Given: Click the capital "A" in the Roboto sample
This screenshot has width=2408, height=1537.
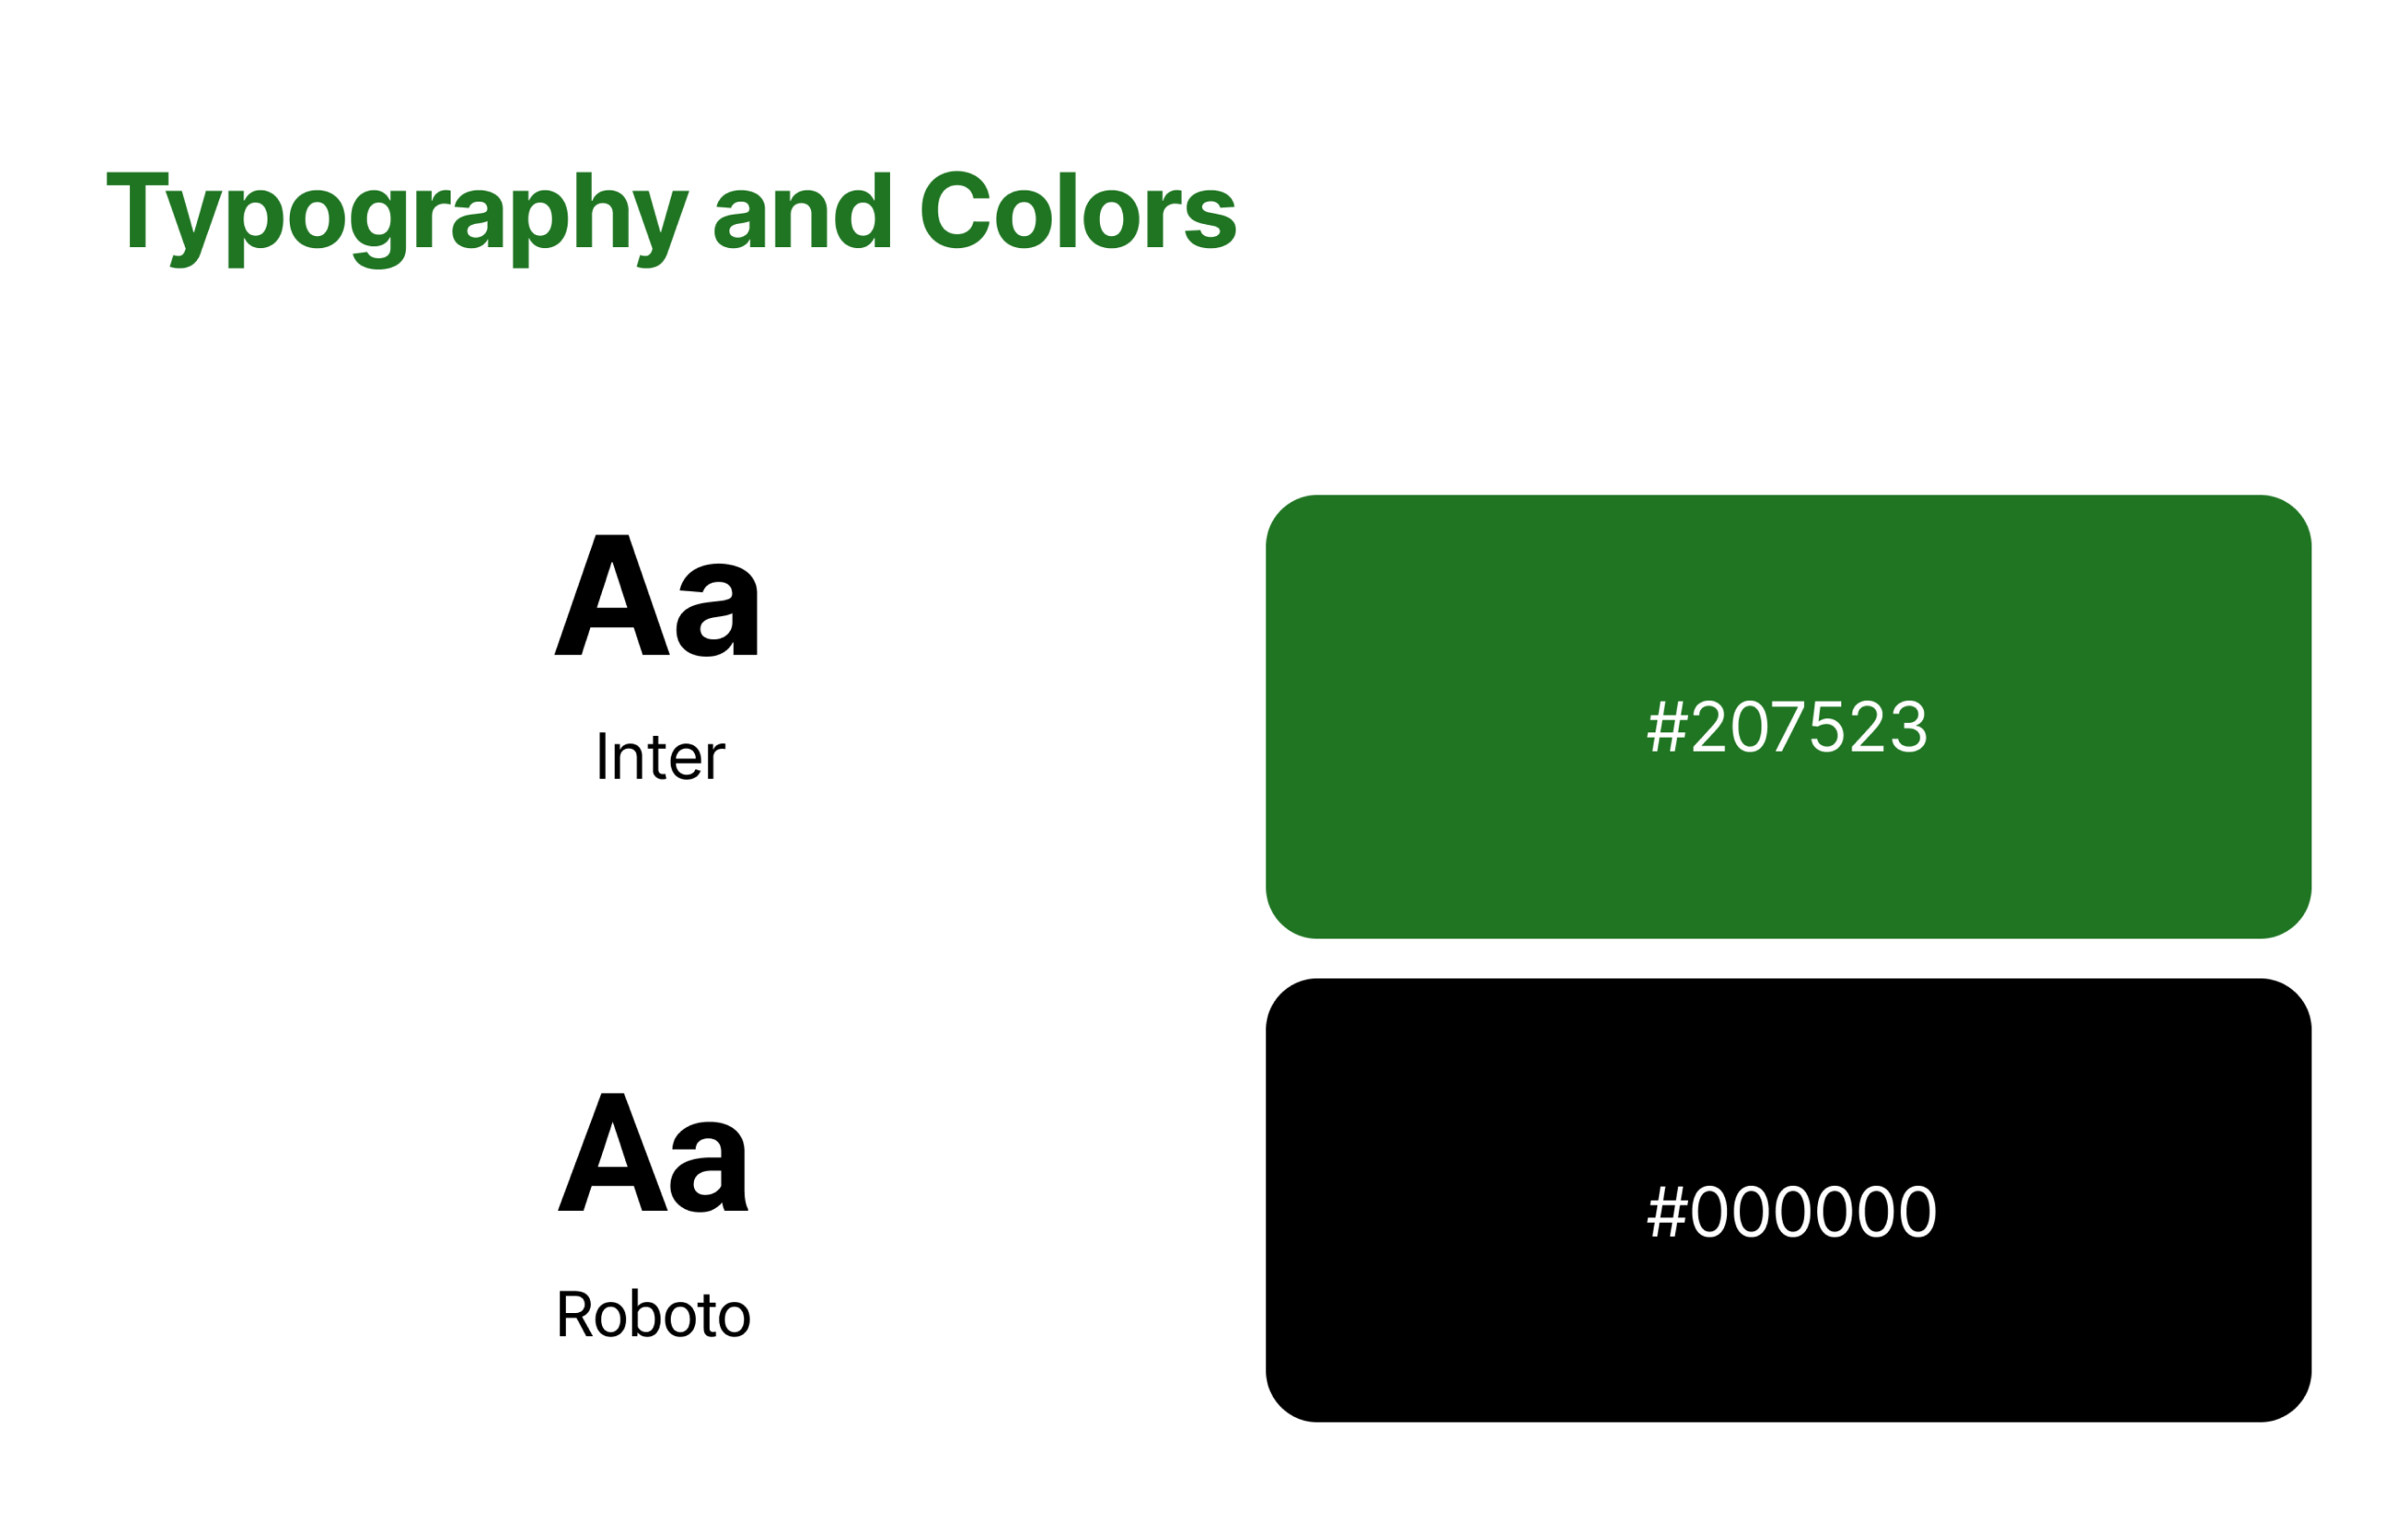Looking at the screenshot, I should coord(613,1152).
